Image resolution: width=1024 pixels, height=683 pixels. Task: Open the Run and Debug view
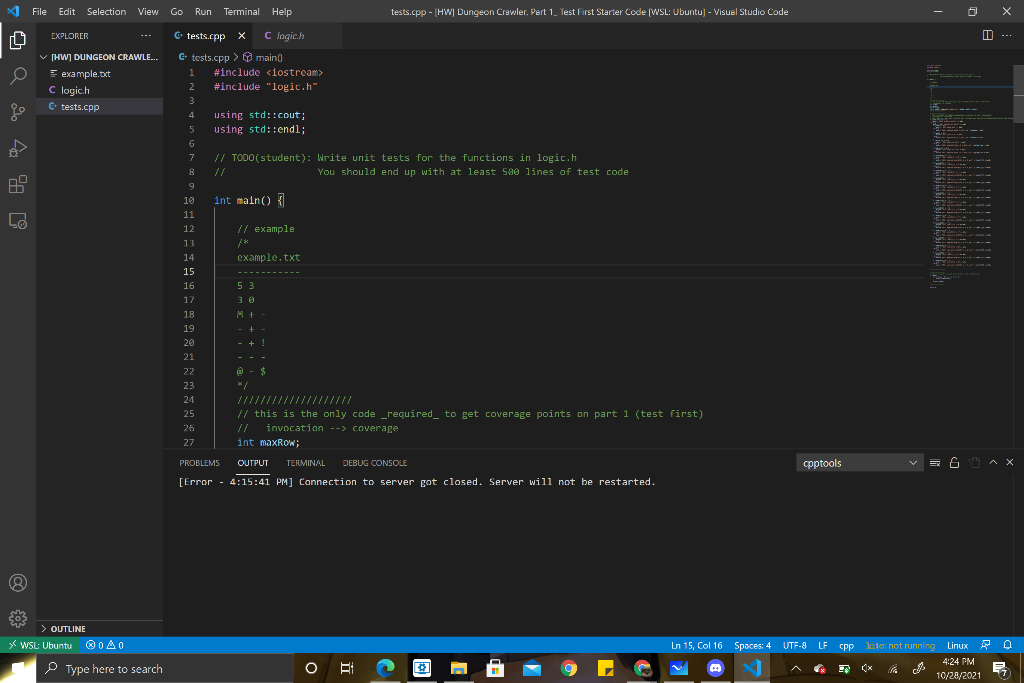[18, 148]
